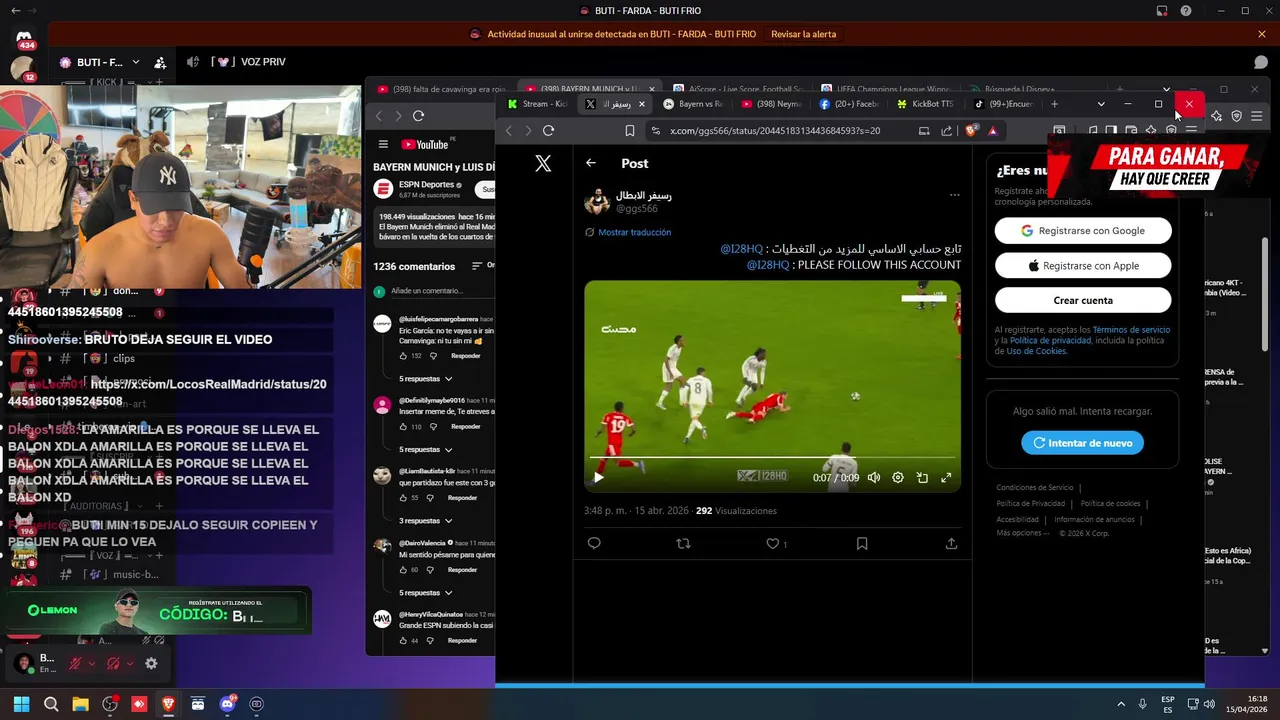
Task: Switch to Stream - Kick tab
Action: pyautogui.click(x=536, y=104)
